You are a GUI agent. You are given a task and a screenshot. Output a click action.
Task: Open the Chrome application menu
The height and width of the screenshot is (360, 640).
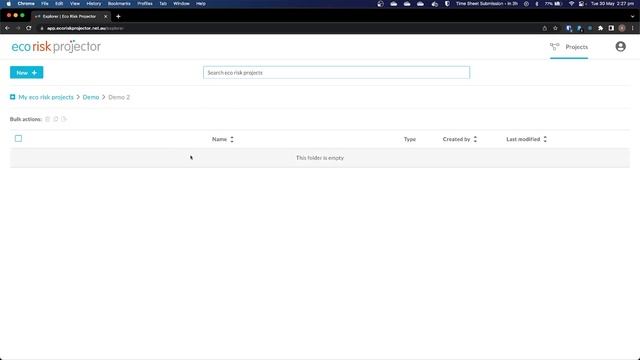pyautogui.click(x=26, y=4)
